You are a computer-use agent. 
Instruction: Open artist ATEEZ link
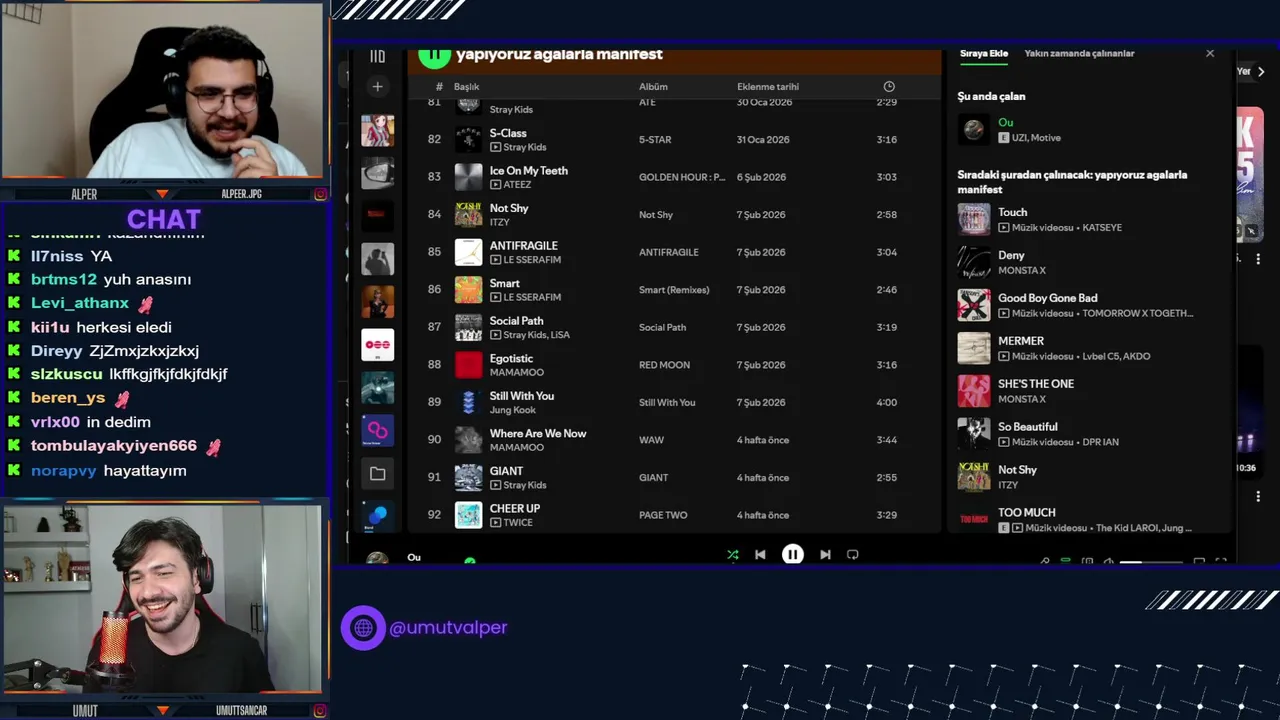point(517,185)
